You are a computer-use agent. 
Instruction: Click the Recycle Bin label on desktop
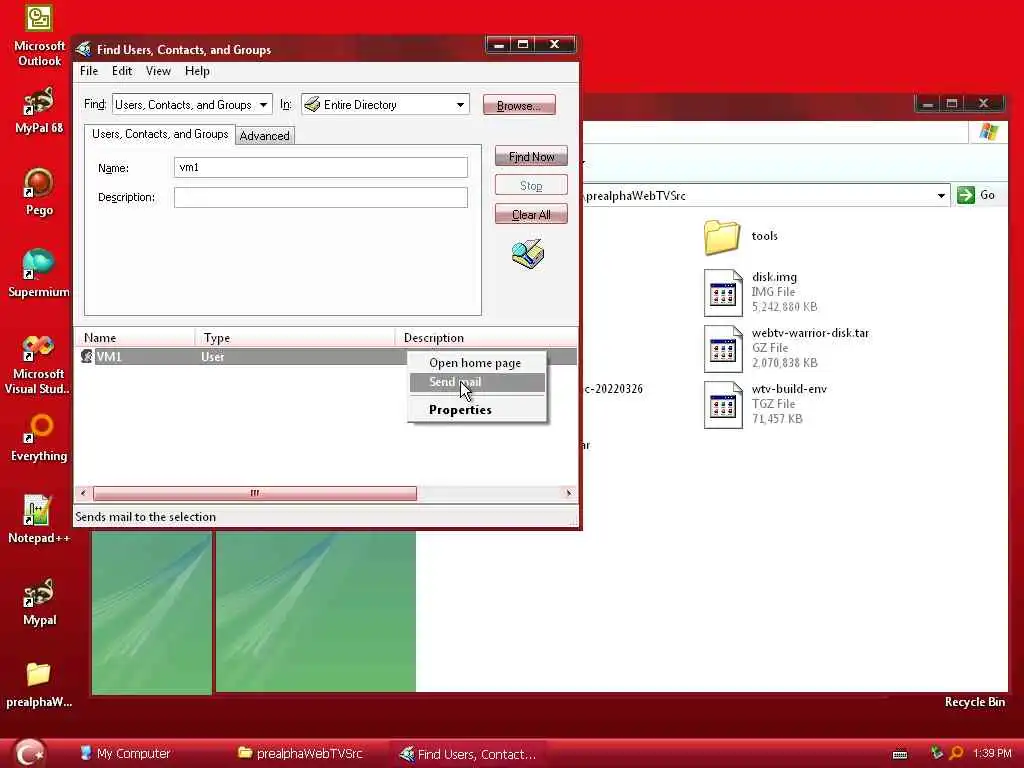[x=974, y=702]
